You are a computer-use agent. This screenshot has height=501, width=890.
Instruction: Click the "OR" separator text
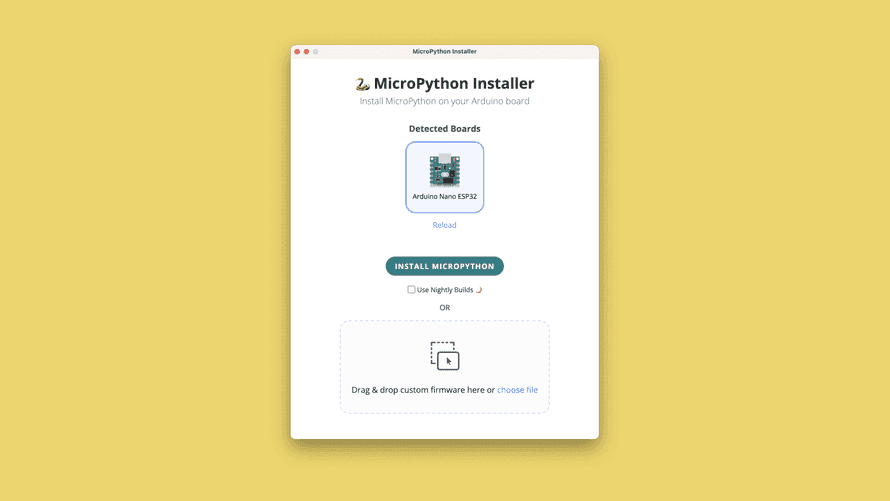click(x=444, y=308)
